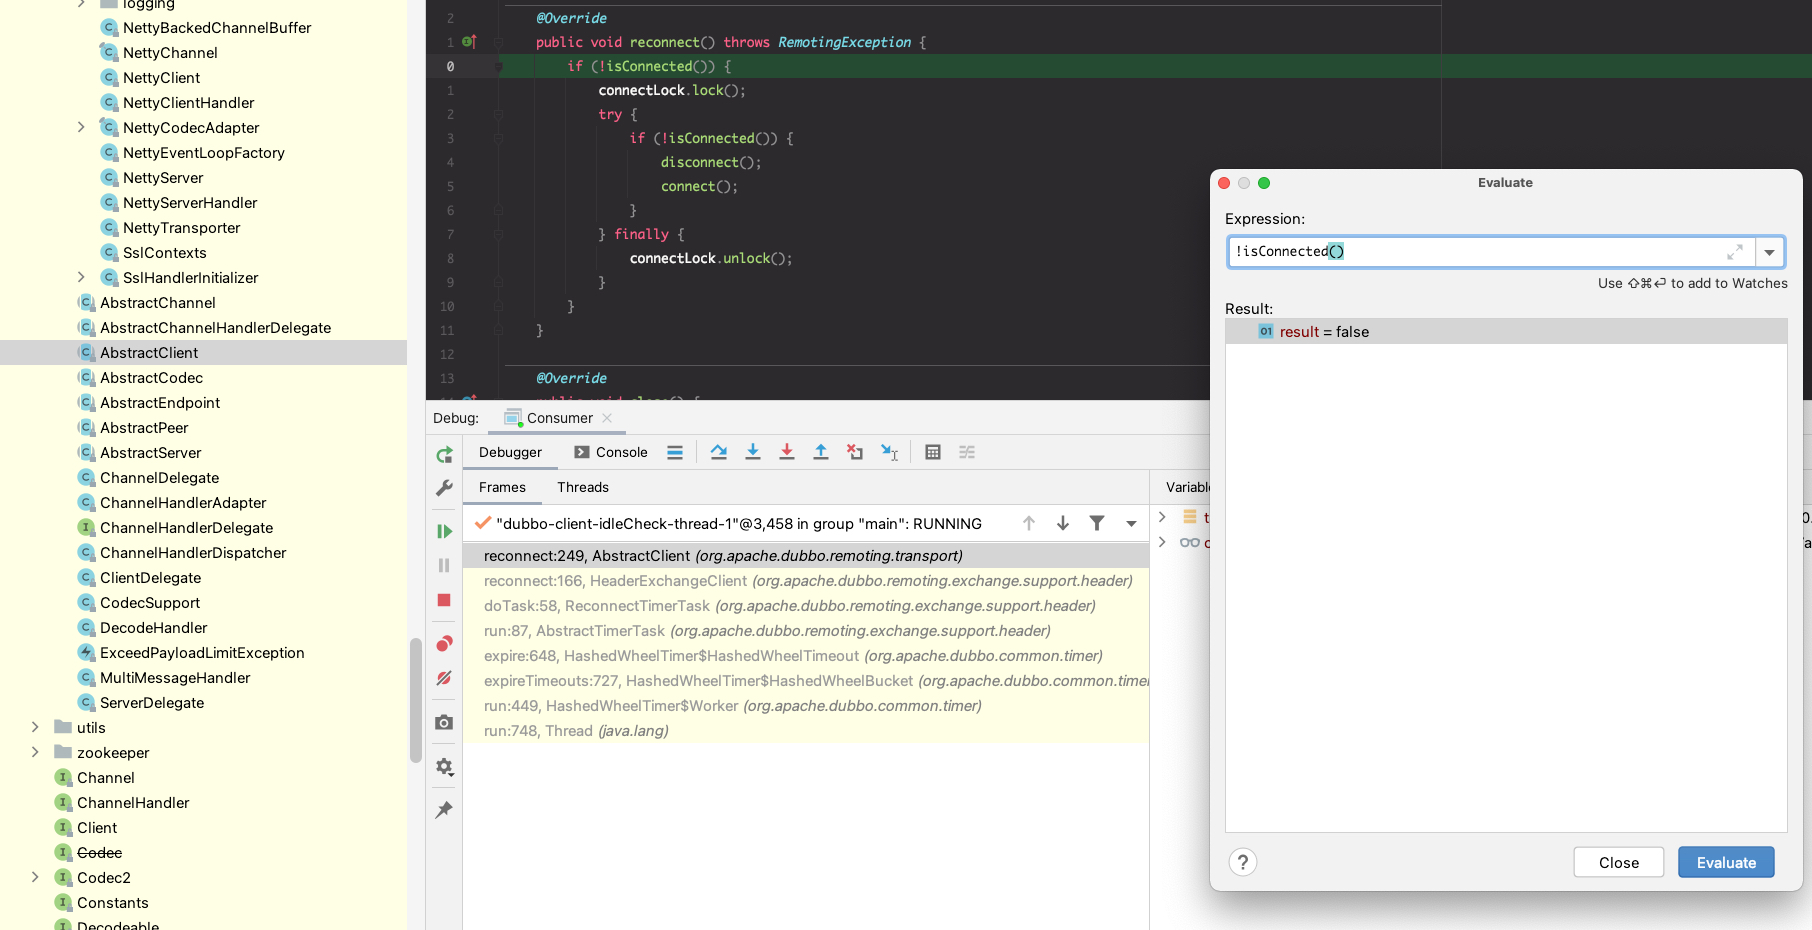Pause the running program
Image resolution: width=1812 pixels, height=930 pixels.
(x=444, y=565)
